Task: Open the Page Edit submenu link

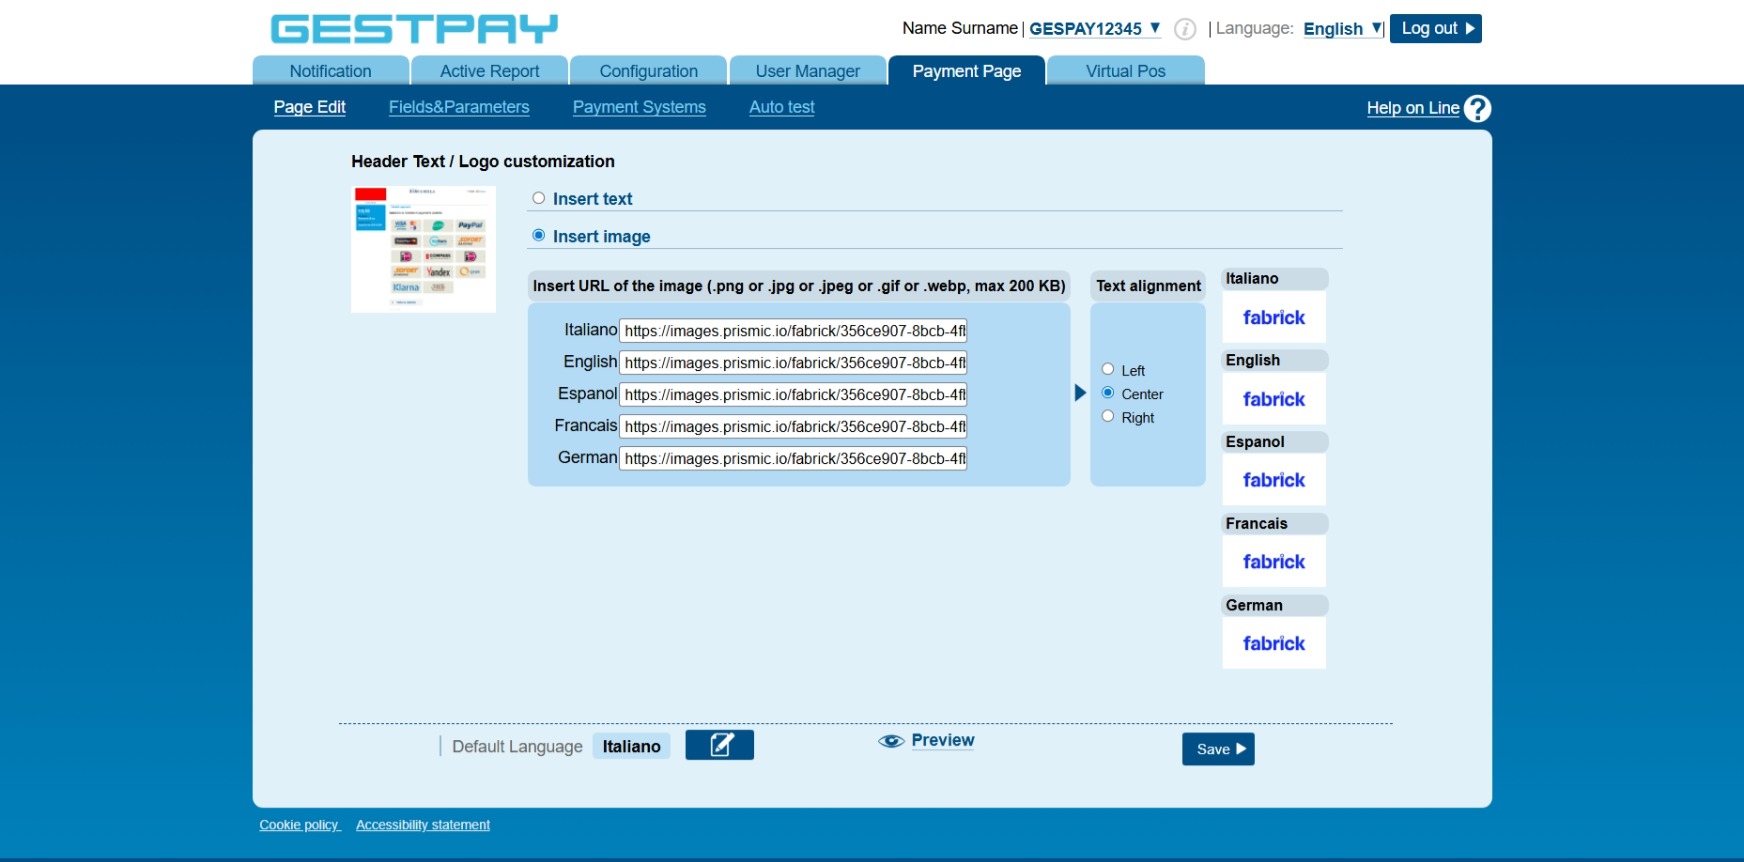Action: tap(310, 107)
